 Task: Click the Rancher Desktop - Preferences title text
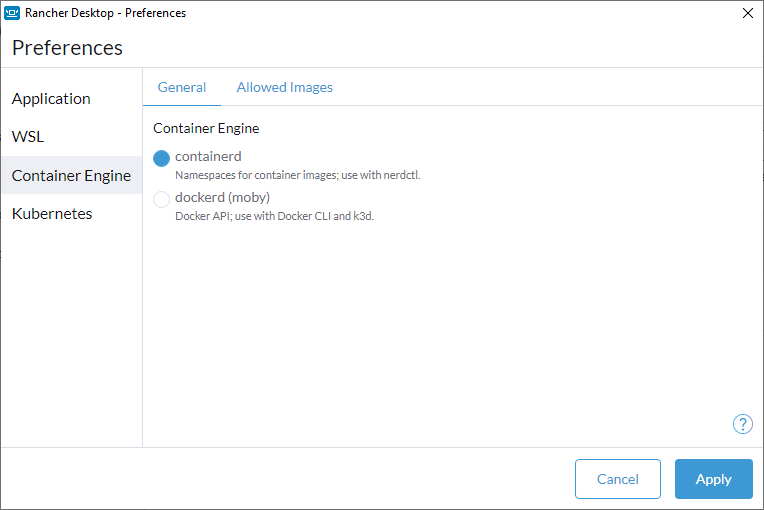click(x=105, y=13)
